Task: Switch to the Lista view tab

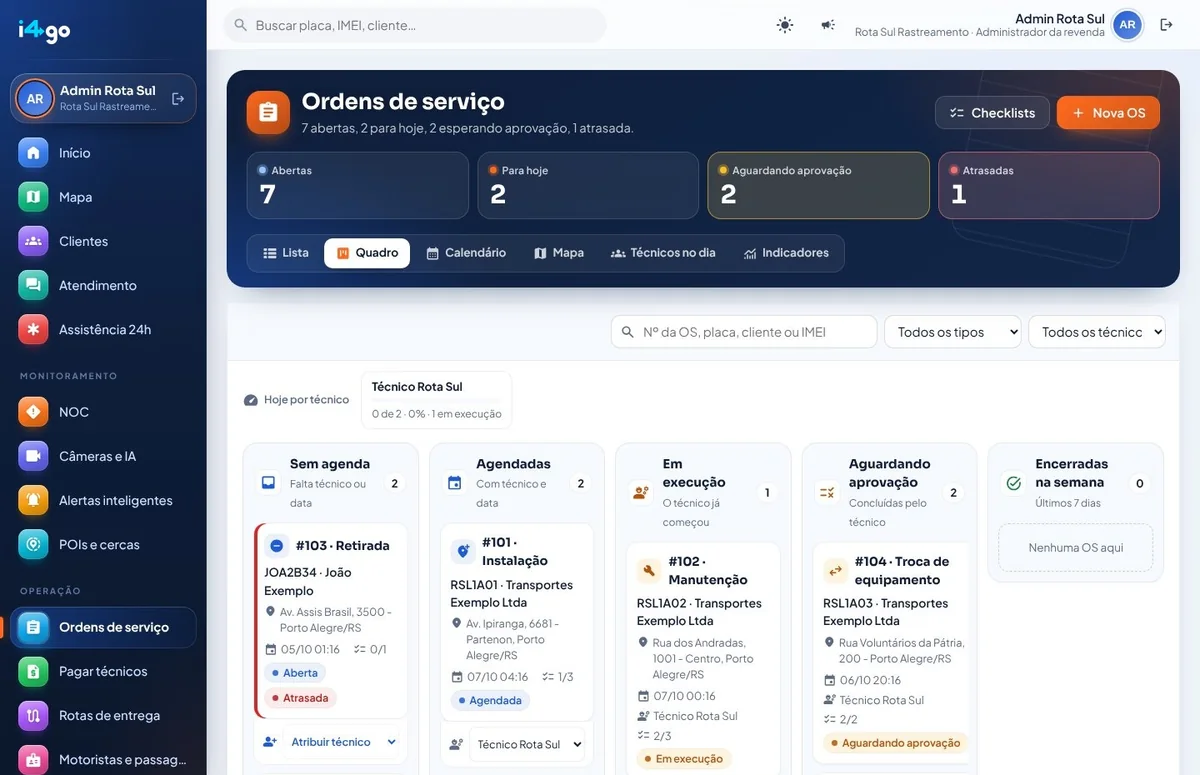Action: point(286,253)
